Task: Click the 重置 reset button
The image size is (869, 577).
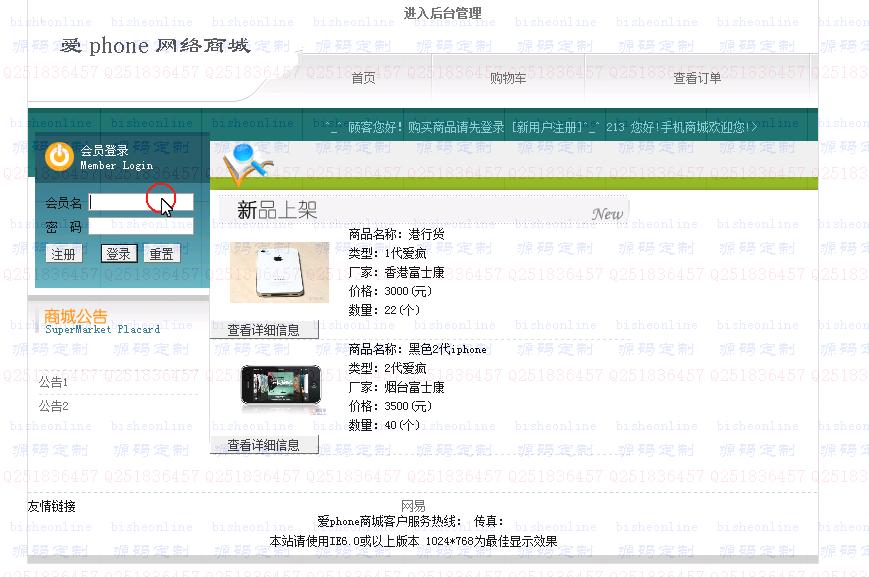Action: (x=162, y=254)
